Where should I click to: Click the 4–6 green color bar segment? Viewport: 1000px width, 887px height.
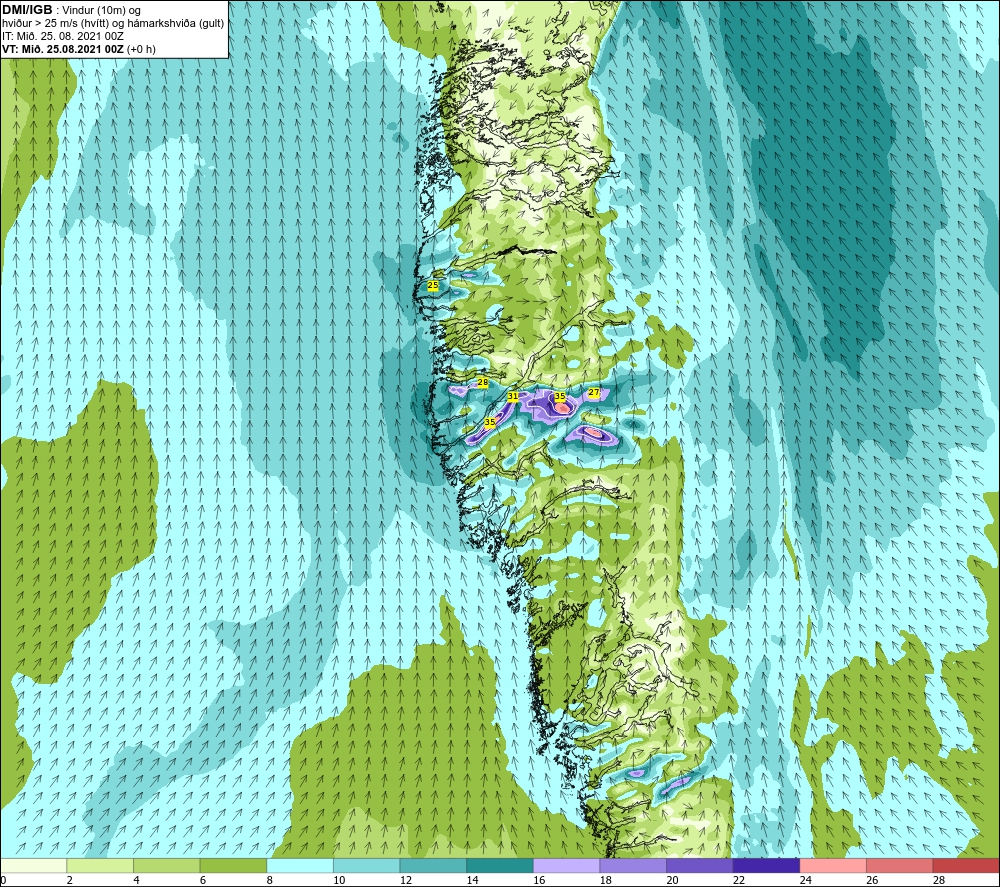166,865
